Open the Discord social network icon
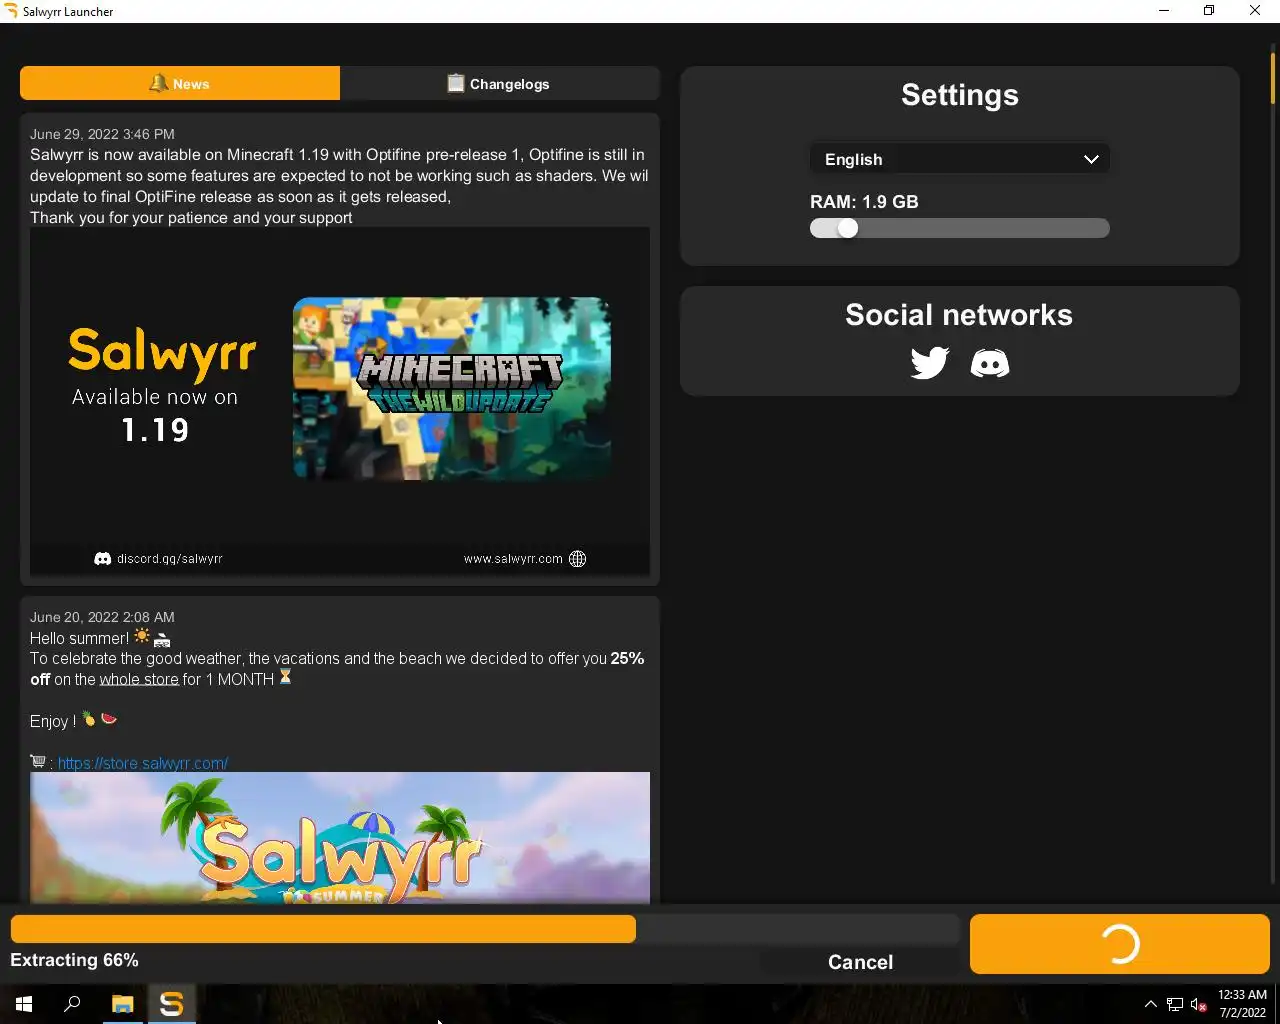Viewport: 1280px width, 1024px height. 990,363
